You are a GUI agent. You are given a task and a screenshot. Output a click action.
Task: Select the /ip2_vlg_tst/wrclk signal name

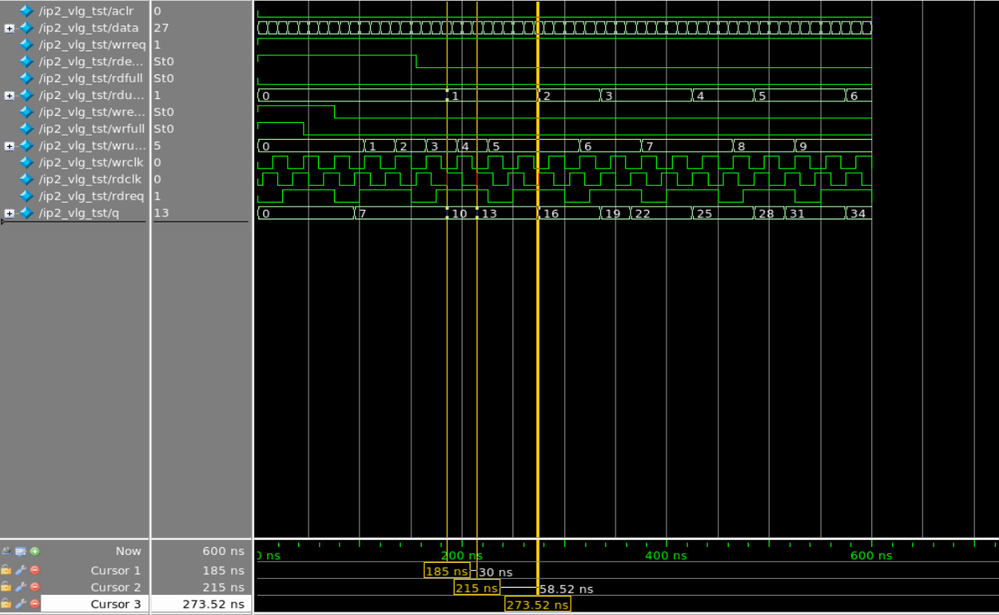coord(91,163)
